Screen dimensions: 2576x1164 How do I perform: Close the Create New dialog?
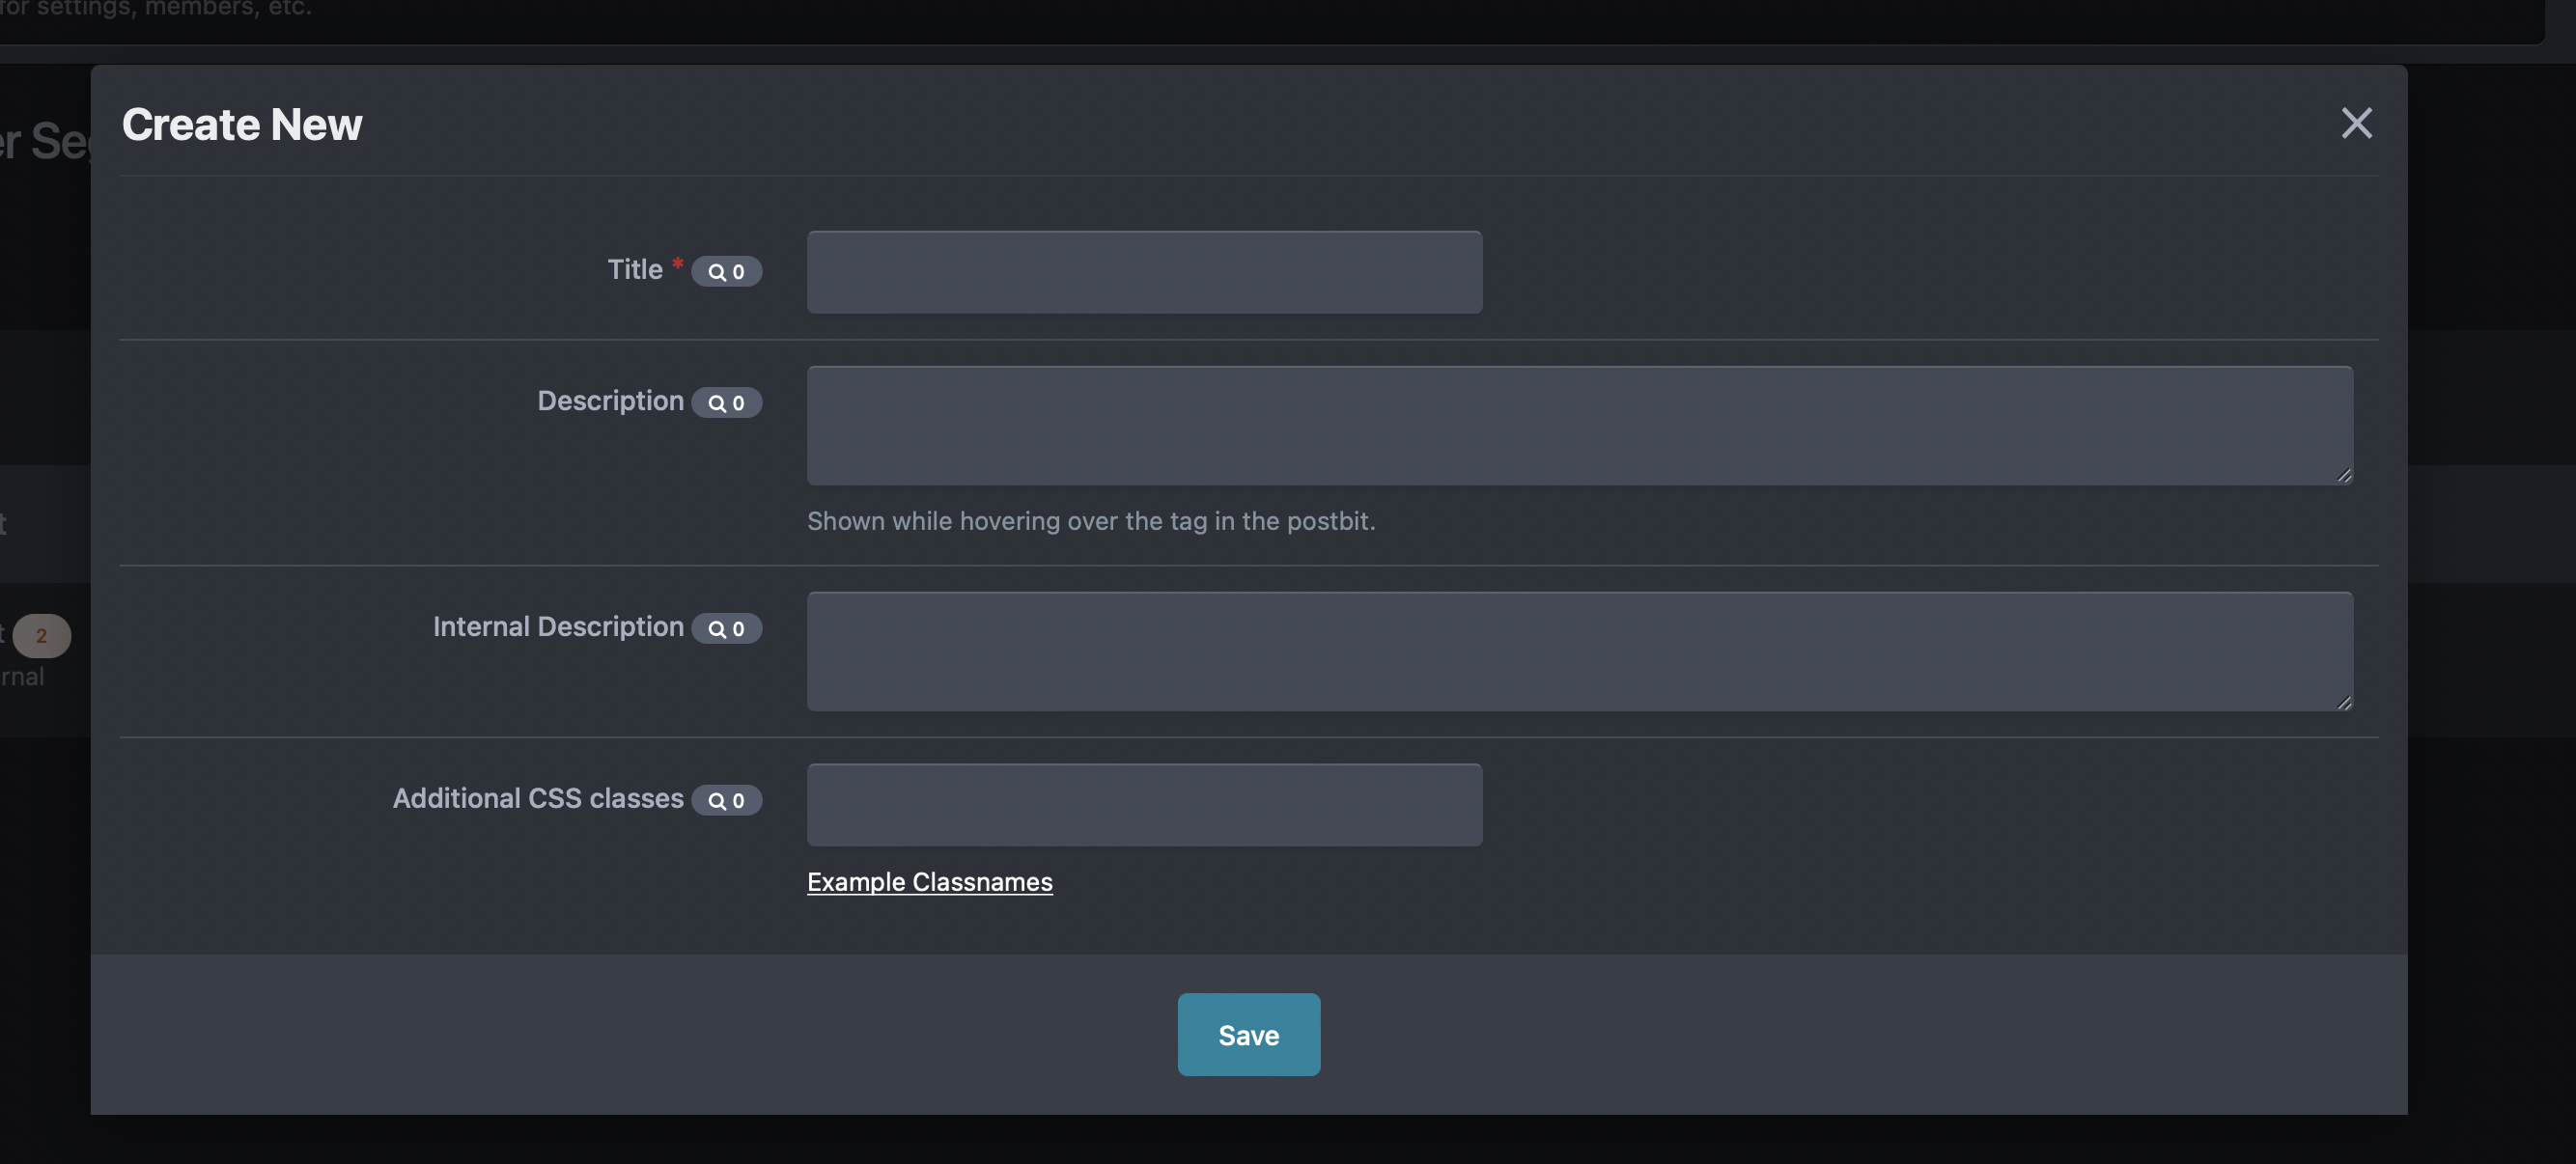click(2356, 124)
